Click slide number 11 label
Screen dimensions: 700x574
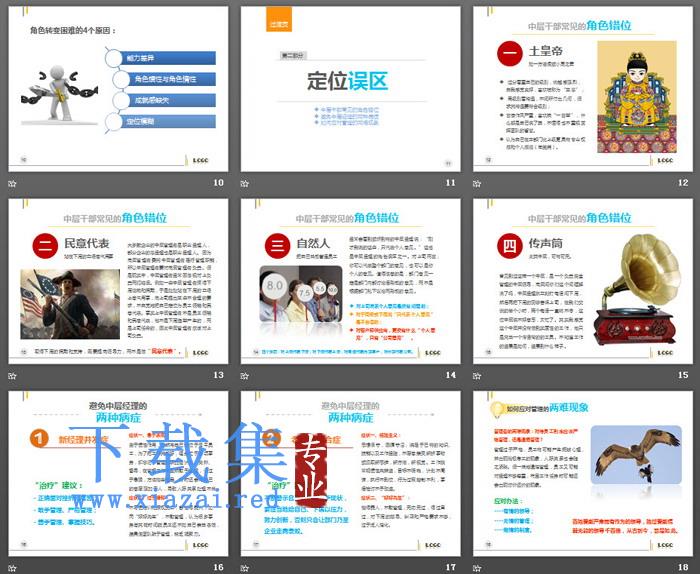click(450, 183)
